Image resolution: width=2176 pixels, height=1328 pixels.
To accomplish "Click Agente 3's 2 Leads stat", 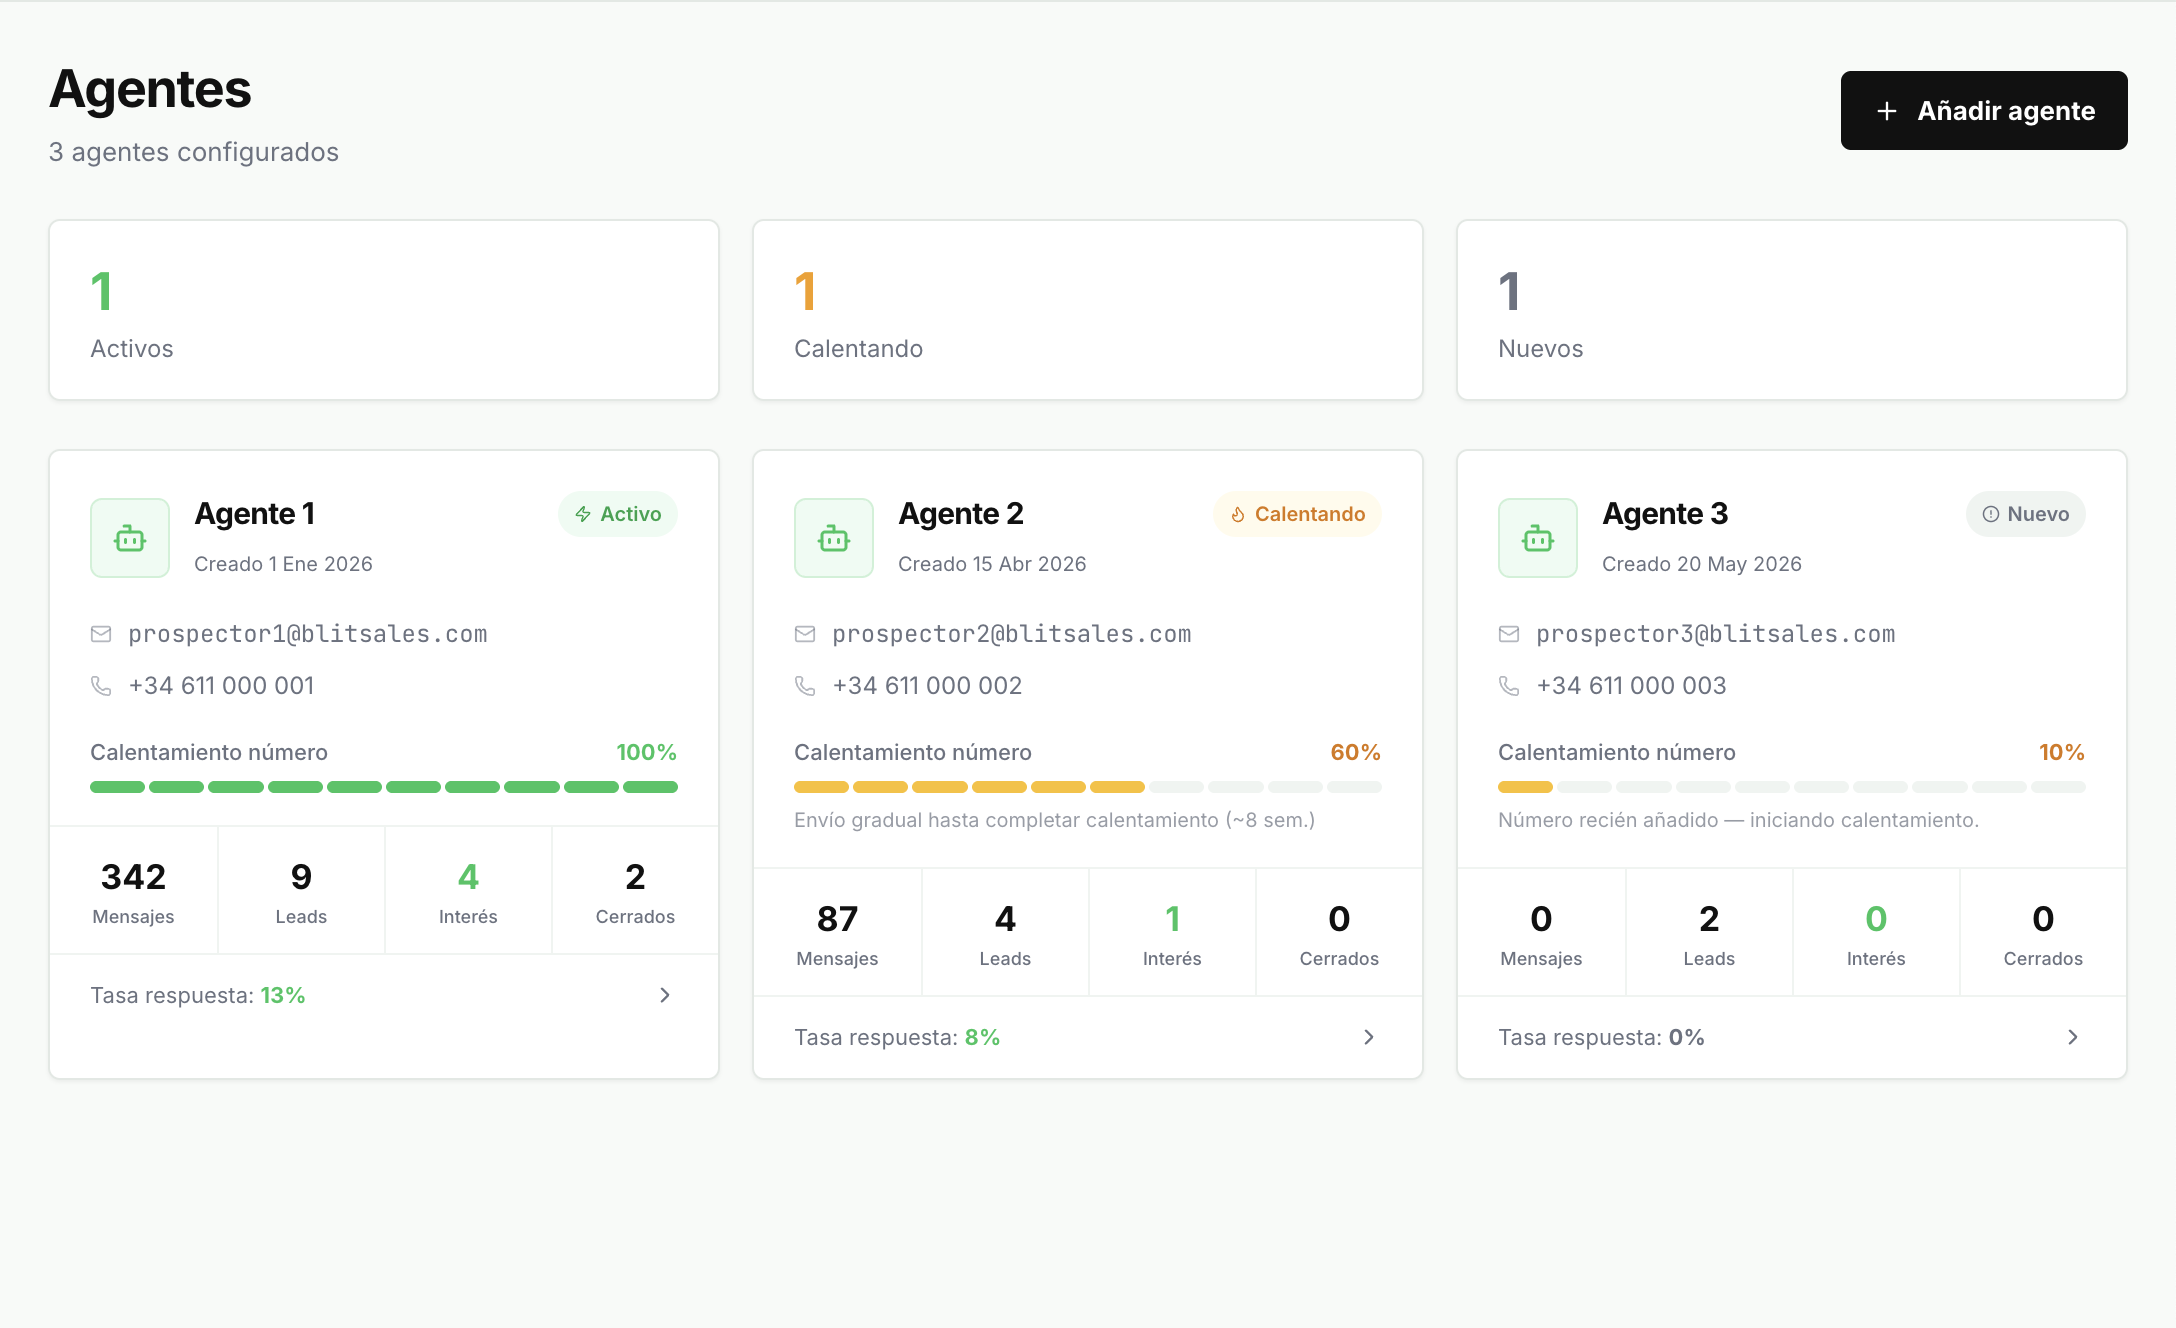I will [x=1709, y=933].
